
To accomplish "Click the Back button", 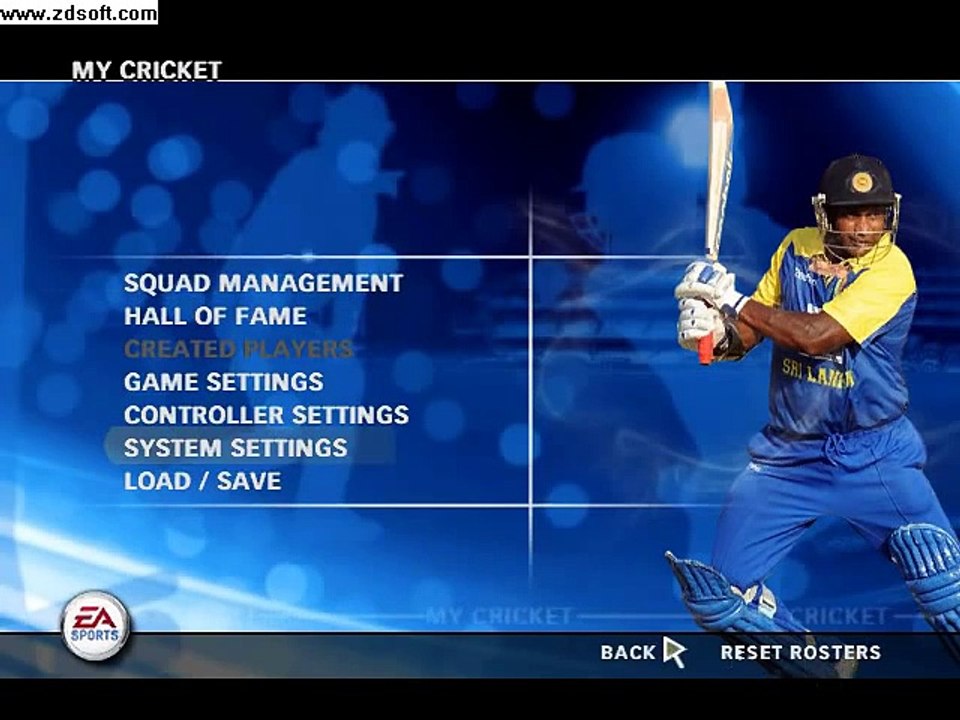I will tap(628, 653).
